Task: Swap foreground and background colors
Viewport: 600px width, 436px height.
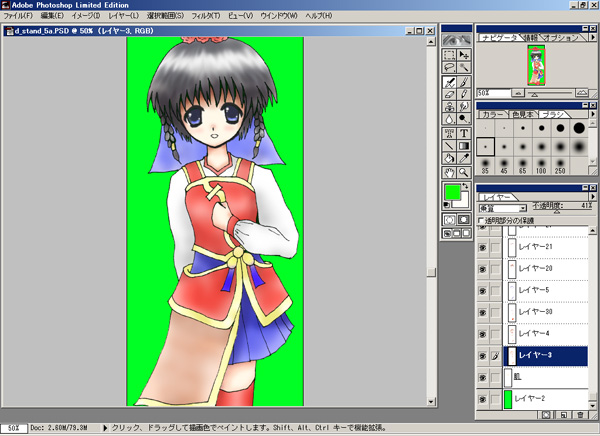Action: click(x=465, y=186)
